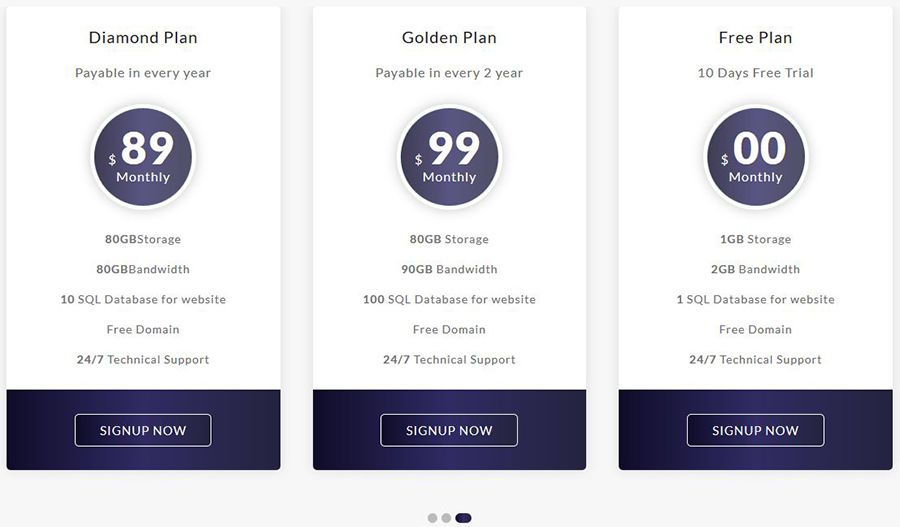Click "Payable in every 2 year" subtitle

click(449, 73)
